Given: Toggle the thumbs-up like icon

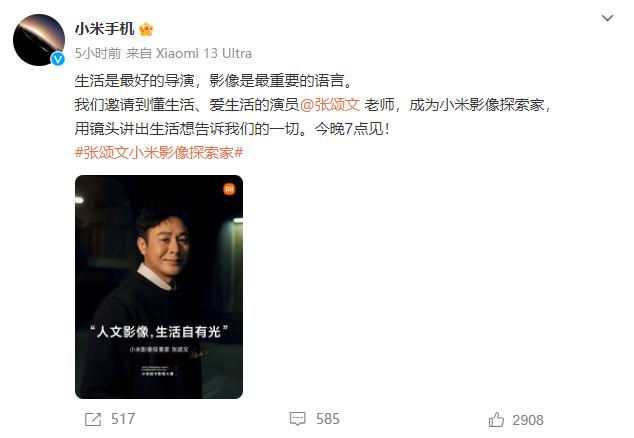Looking at the screenshot, I should (496, 420).
